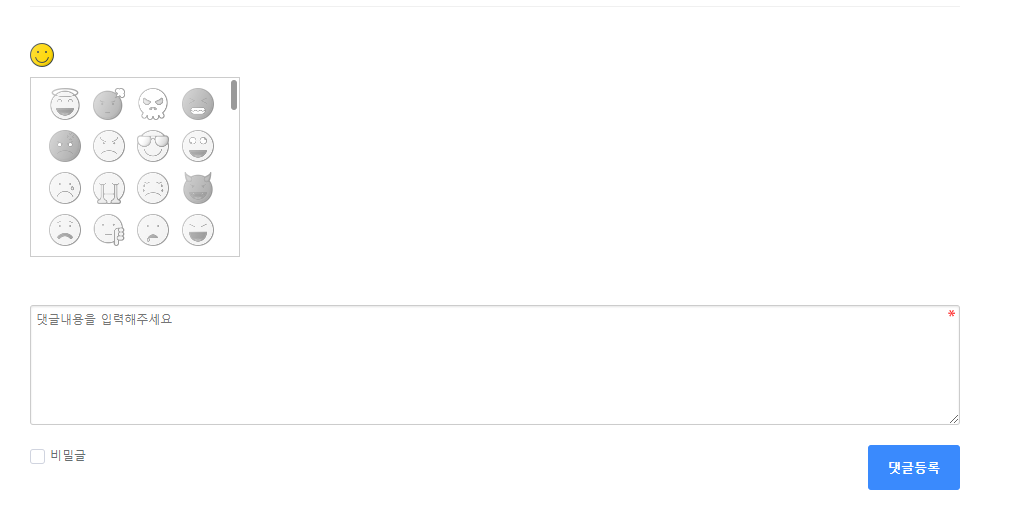Select the clenched-teeth grimace emoticon

pos(198,104)
